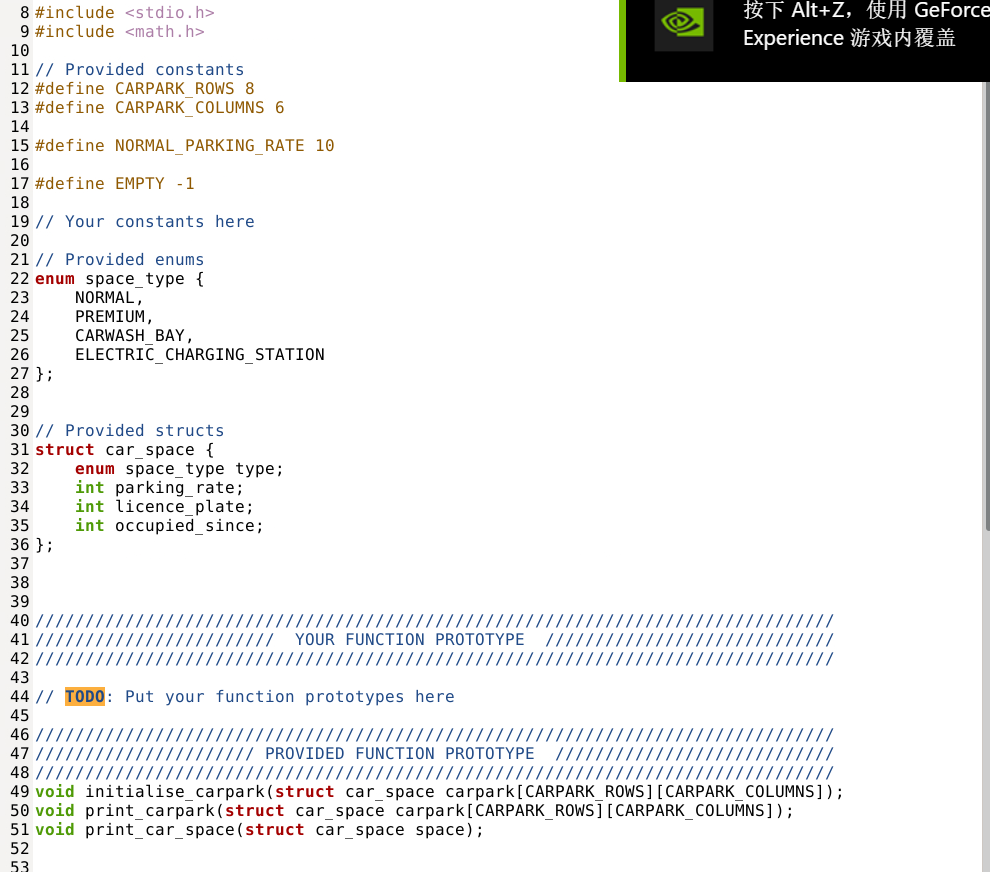Click the print_car_space function prototype

click(x=259, y=830)
